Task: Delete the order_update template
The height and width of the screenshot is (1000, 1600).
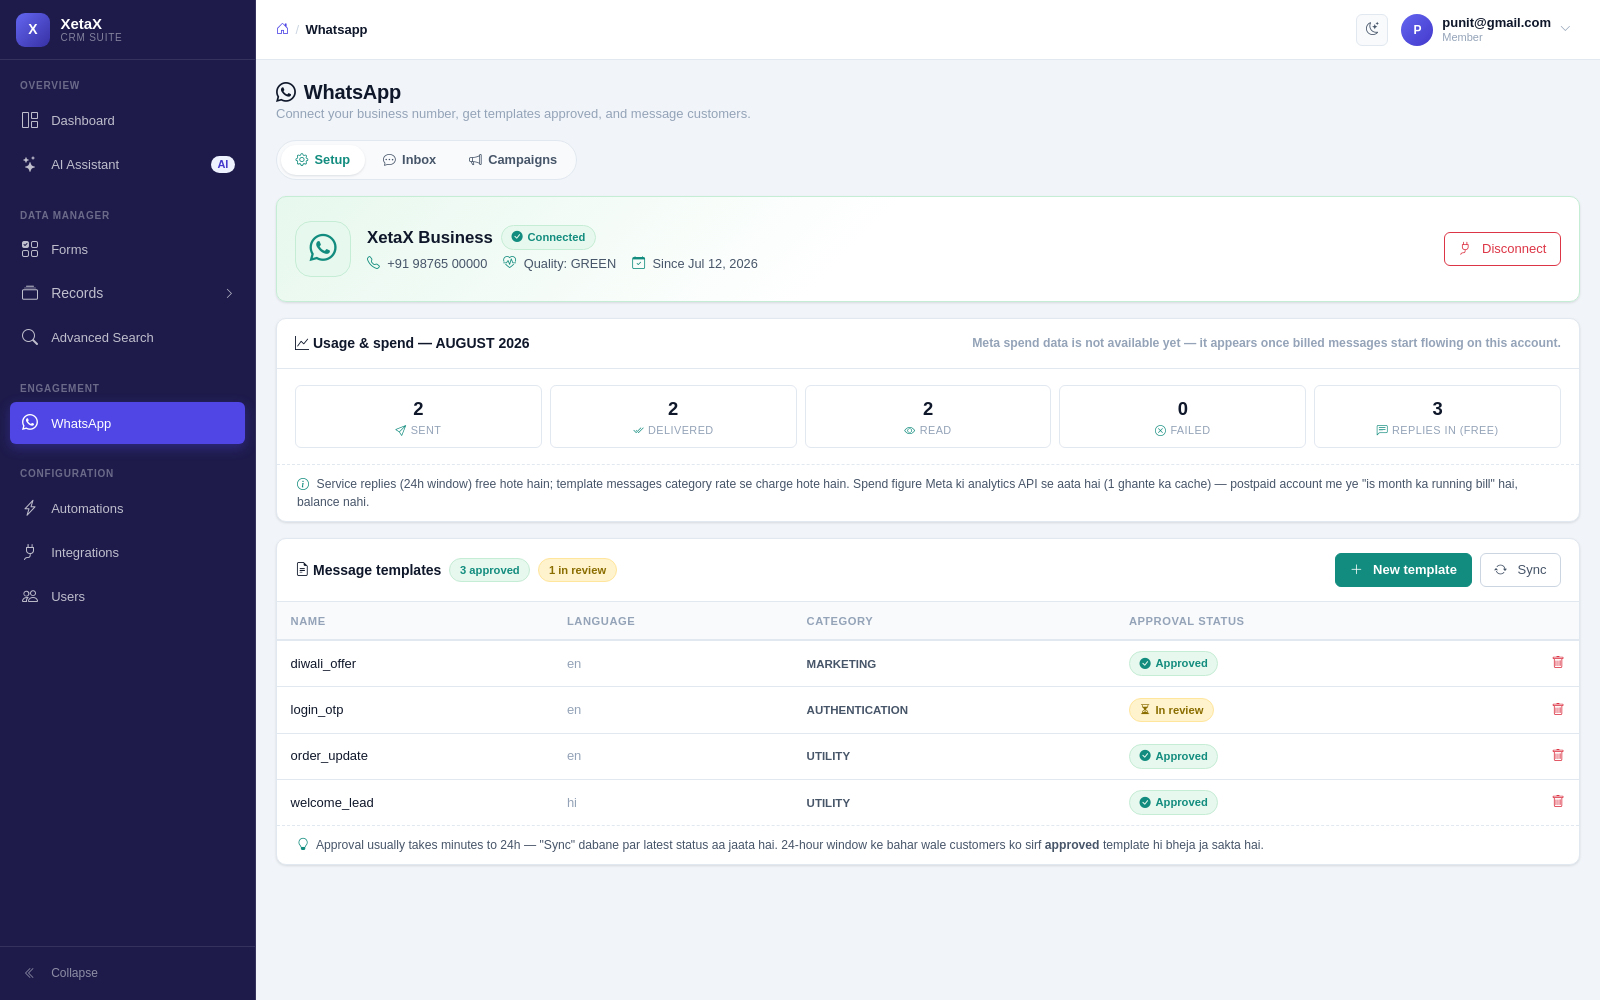Action: click(1558, 755)
